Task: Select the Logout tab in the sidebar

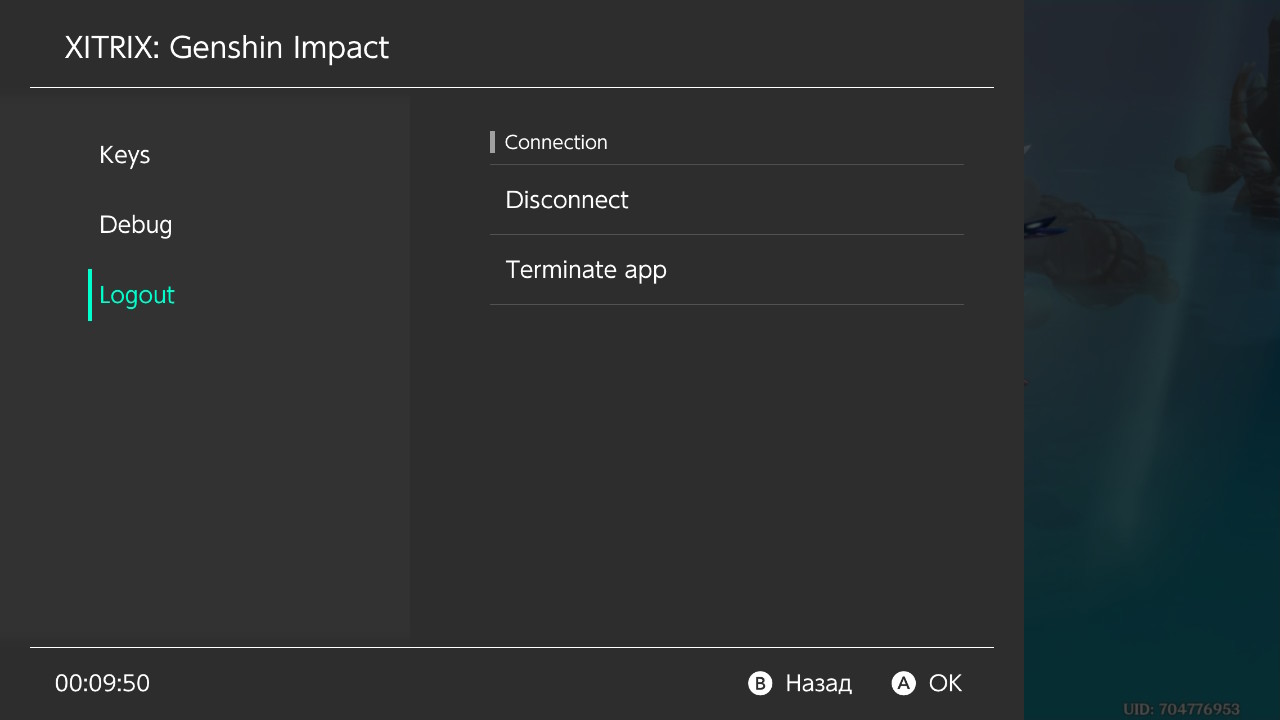Action: [x=136, y=294]
